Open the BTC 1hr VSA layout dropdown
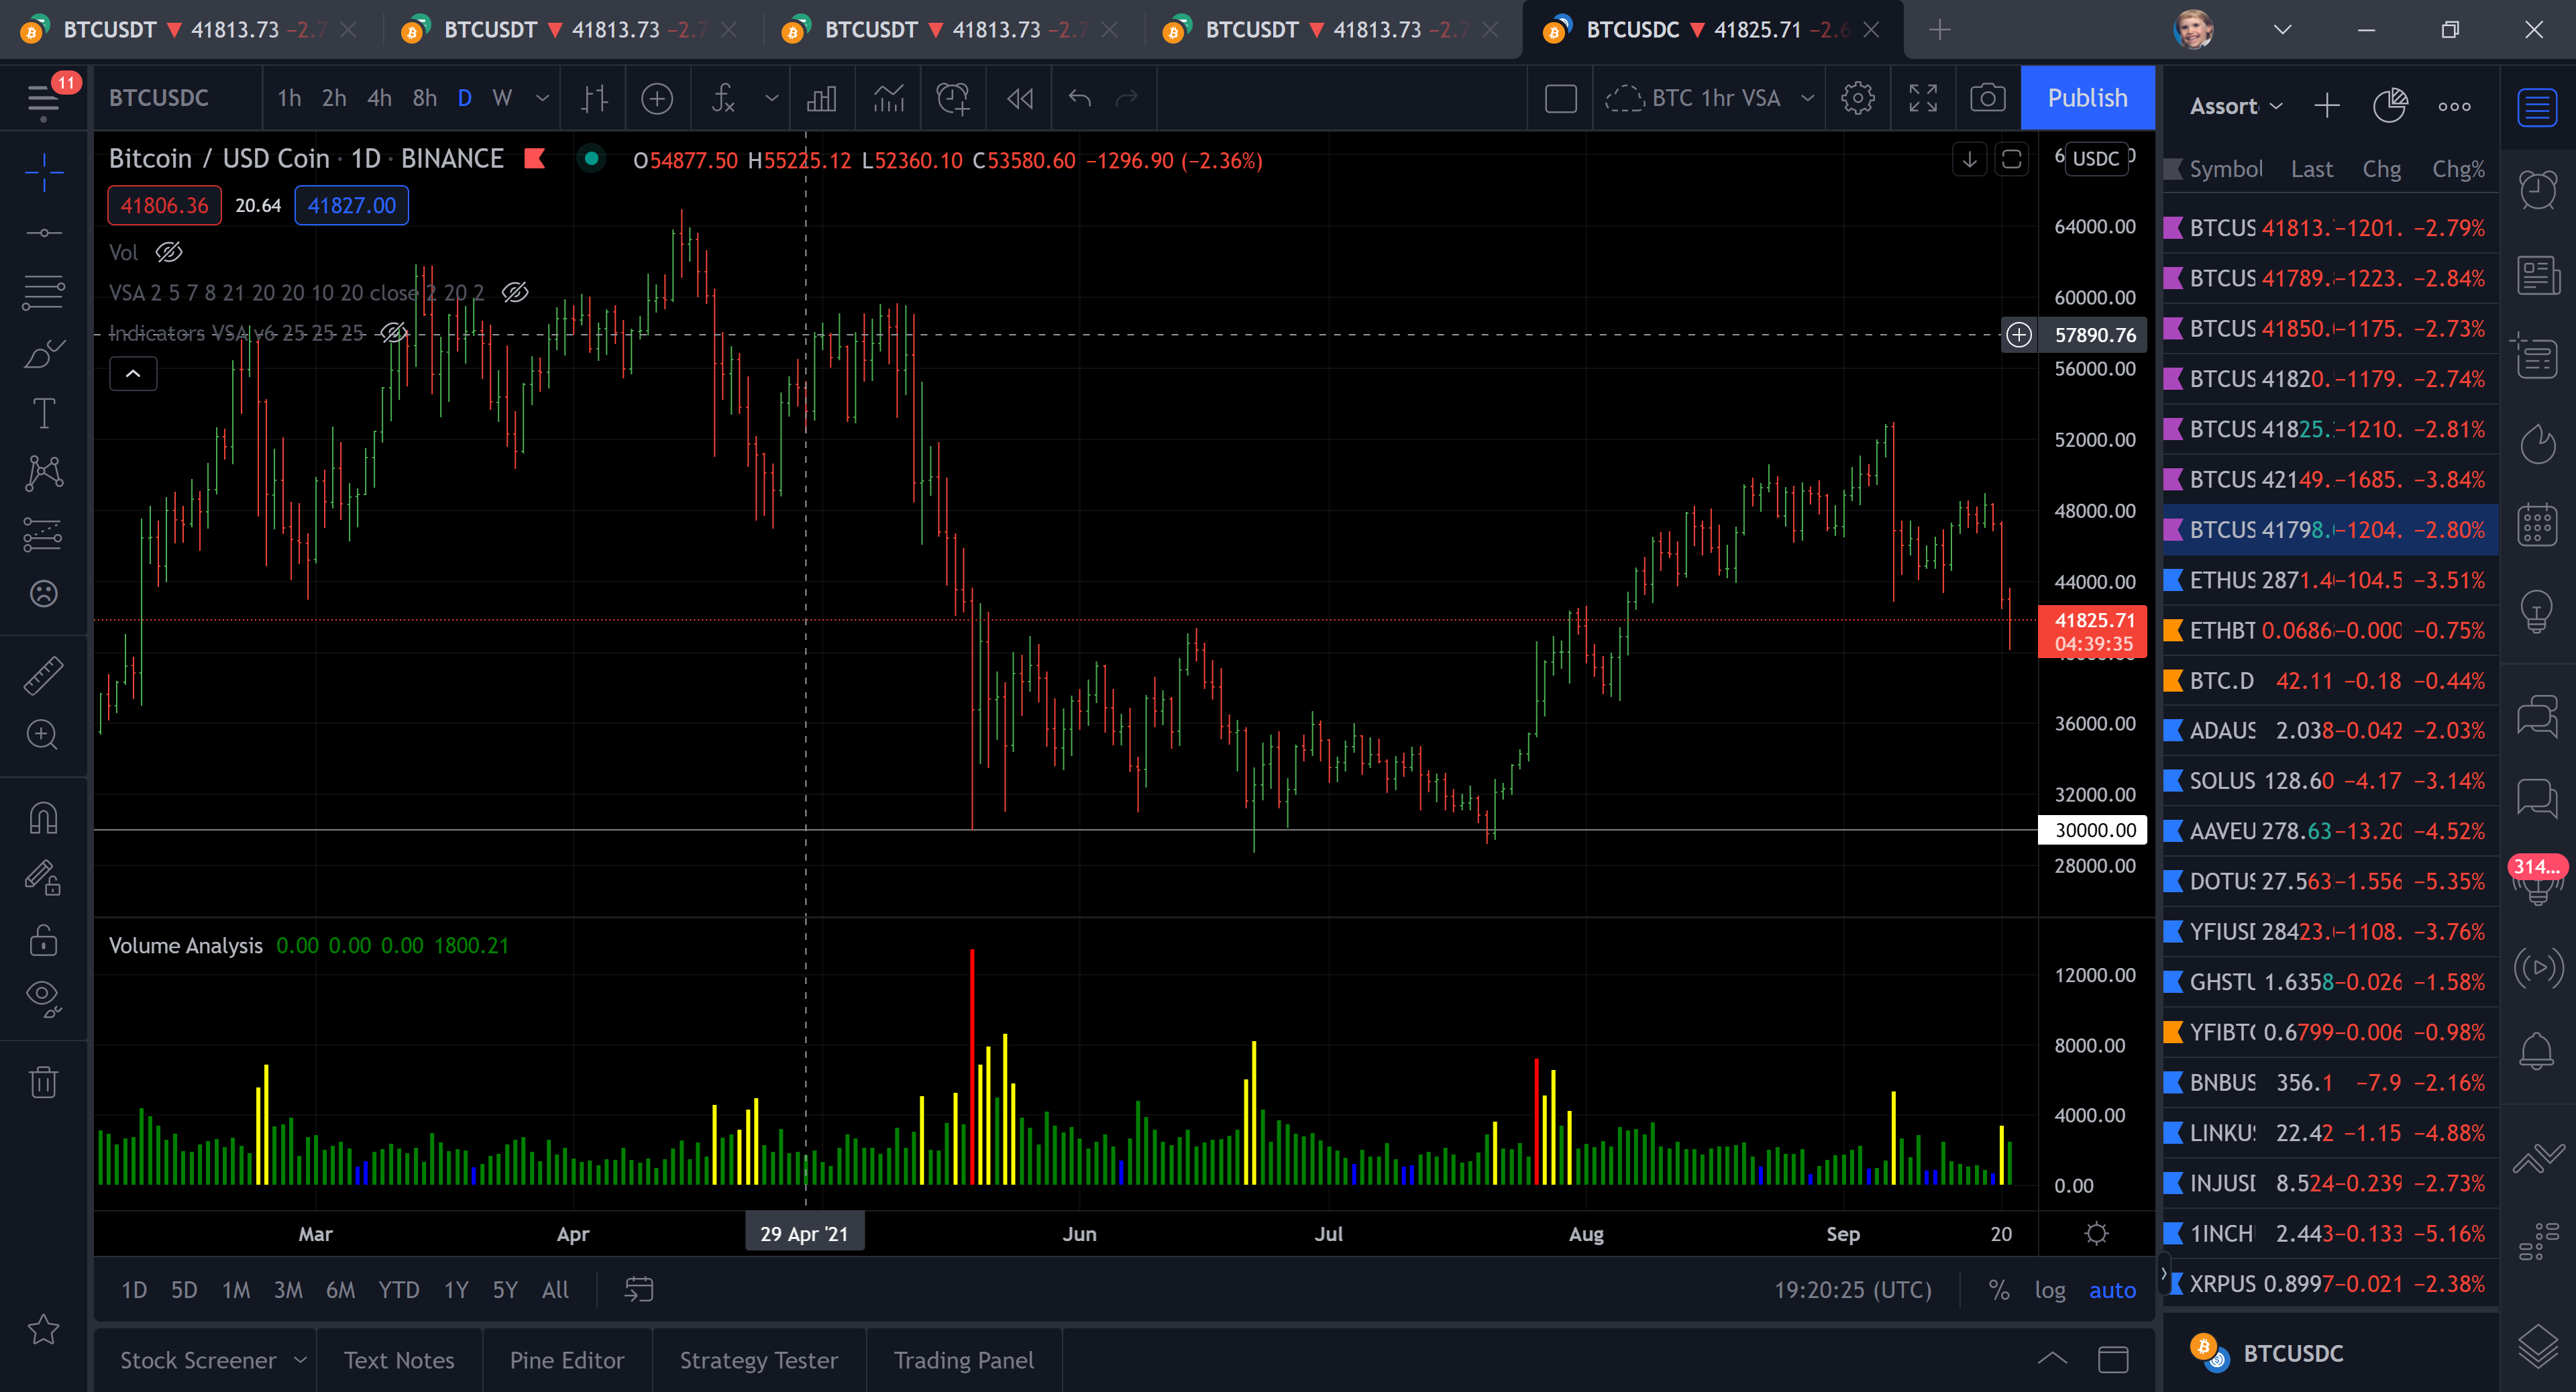The height and width of the screenshot is (1392, 2576). 1807,98
